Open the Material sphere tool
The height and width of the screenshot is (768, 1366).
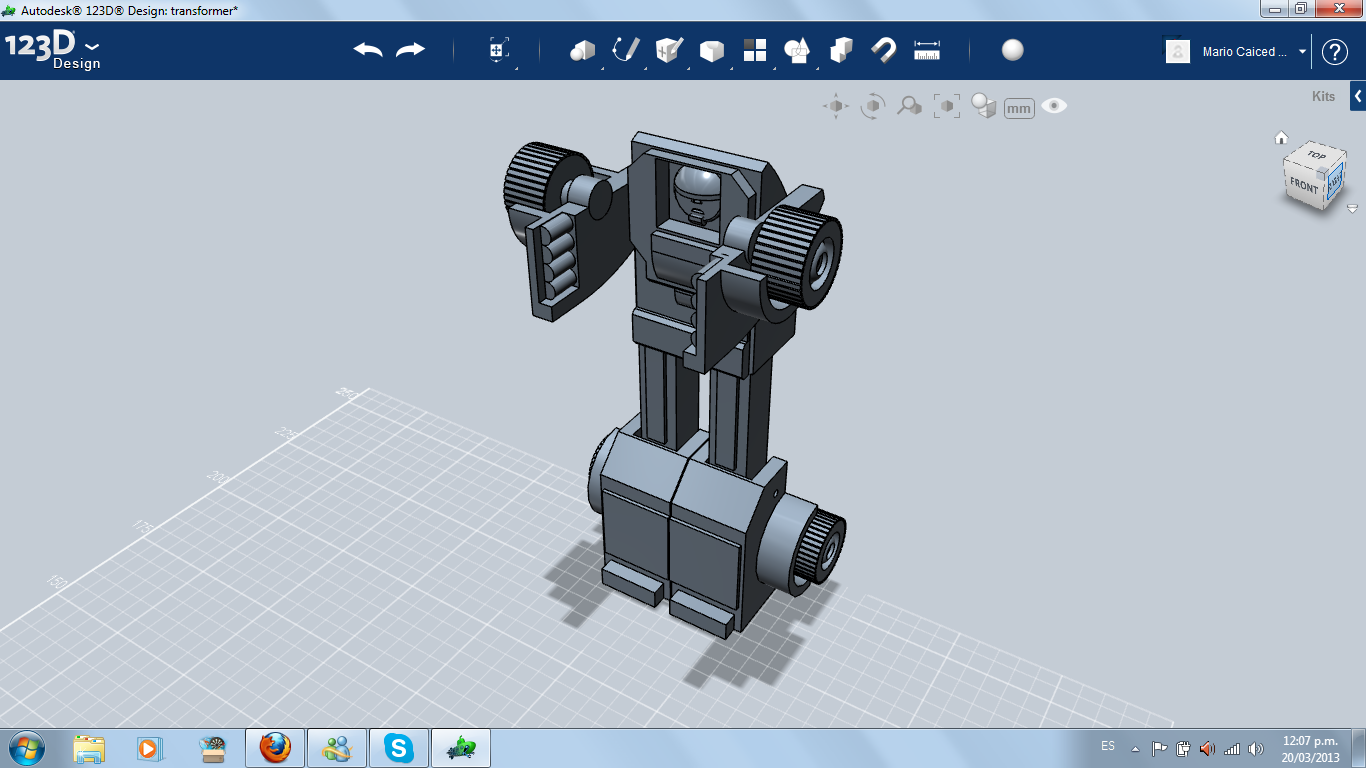(x=1013, y=50)
